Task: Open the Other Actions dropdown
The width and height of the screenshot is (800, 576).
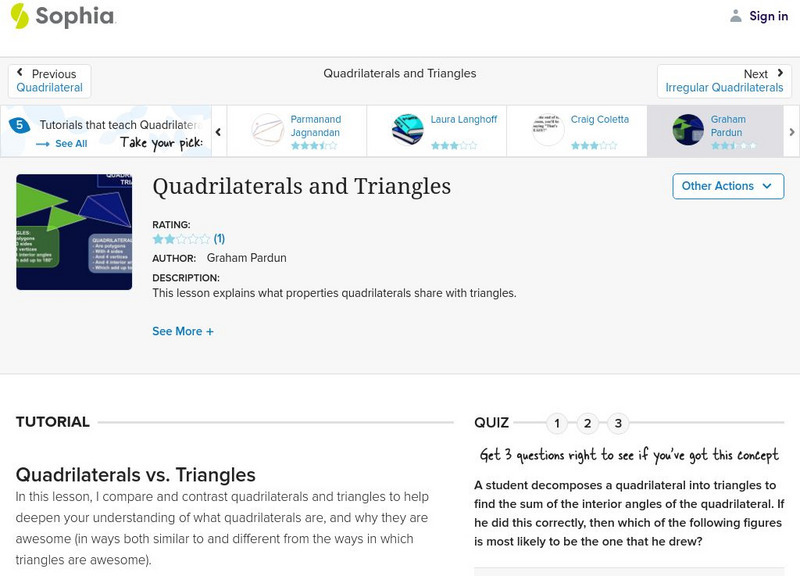Action: 726,186
